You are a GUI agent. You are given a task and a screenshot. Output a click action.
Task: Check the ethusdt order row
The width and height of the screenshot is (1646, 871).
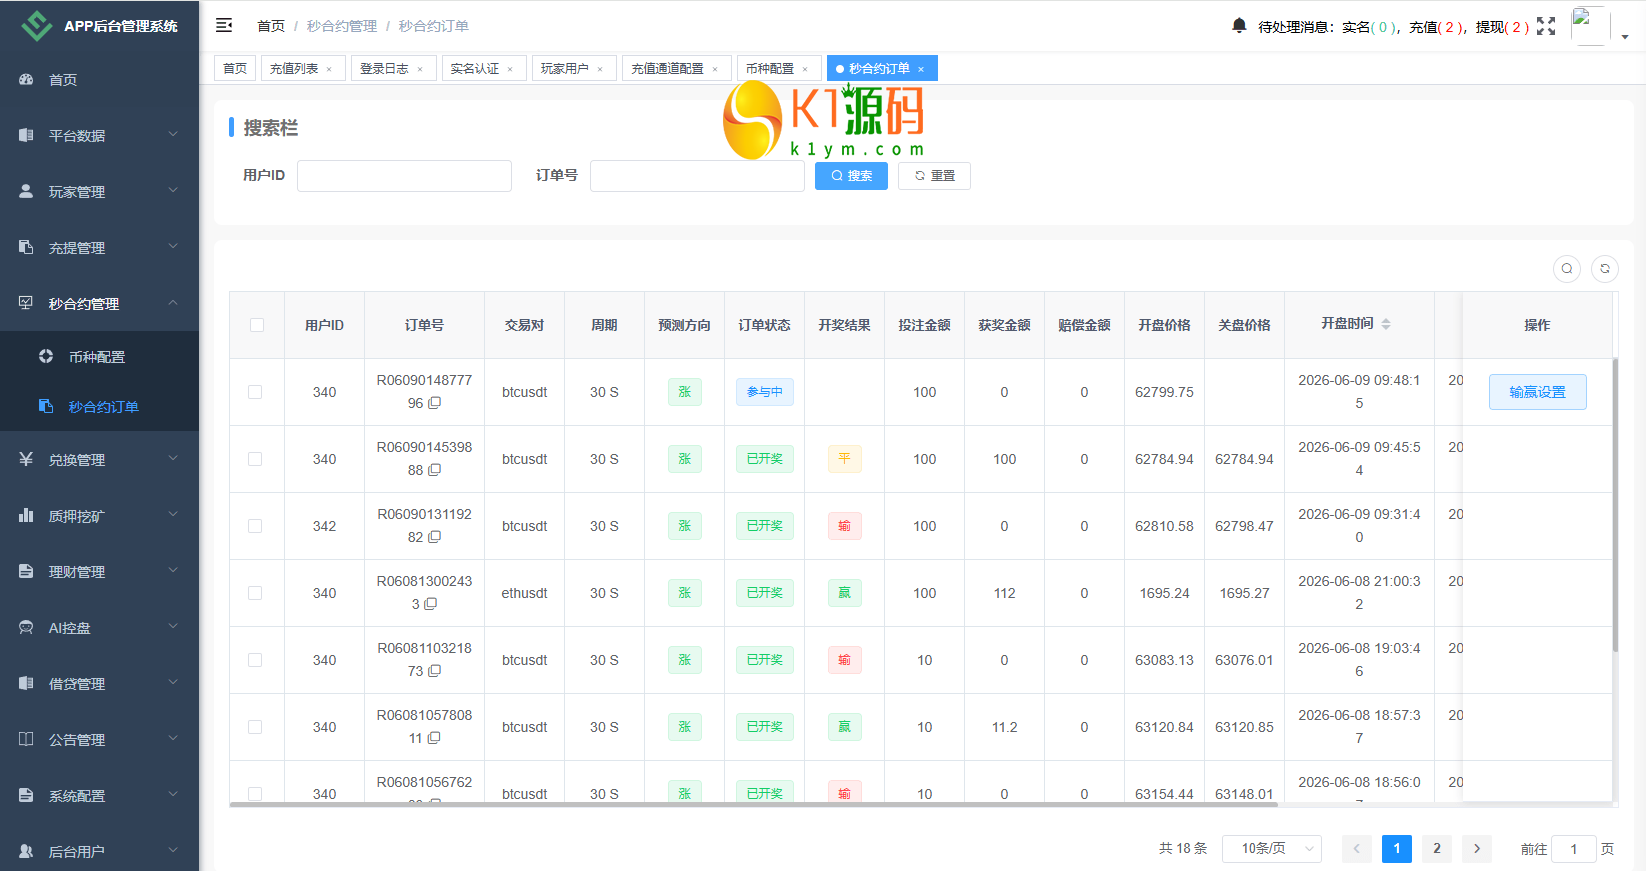[x=255, y=593]
